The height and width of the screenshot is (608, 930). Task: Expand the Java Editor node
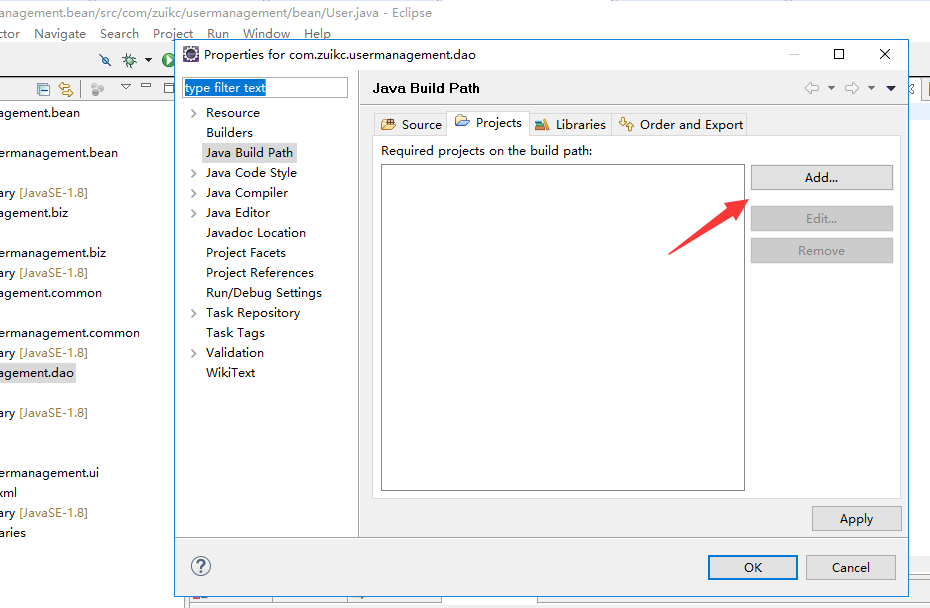click(x=193, y=214)
